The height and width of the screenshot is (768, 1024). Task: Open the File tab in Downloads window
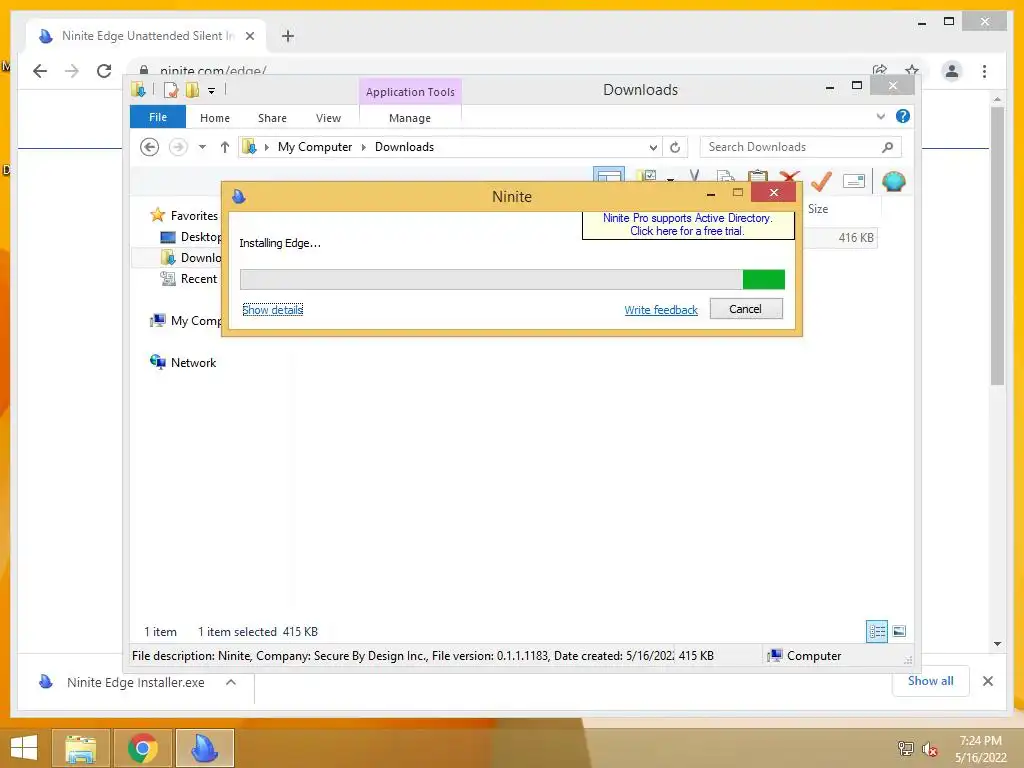[x=158, y=117]
